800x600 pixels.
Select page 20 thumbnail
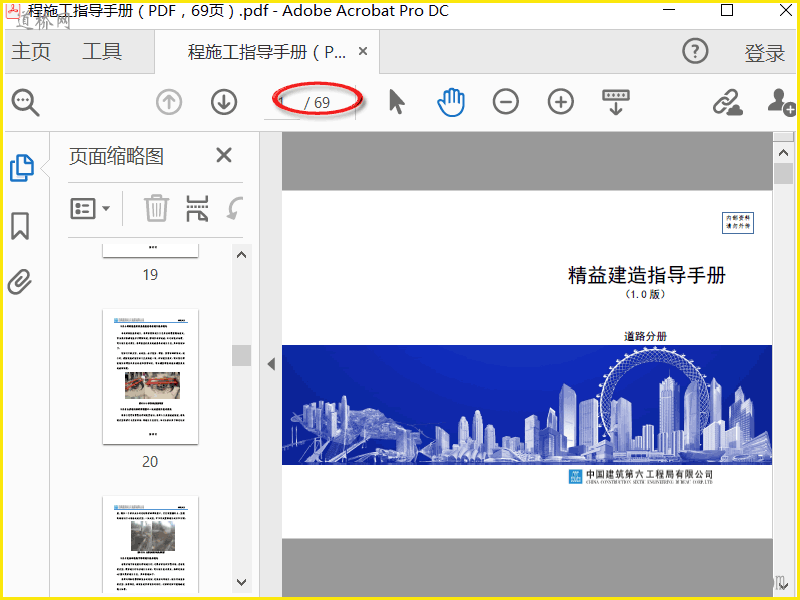[151, 376]
